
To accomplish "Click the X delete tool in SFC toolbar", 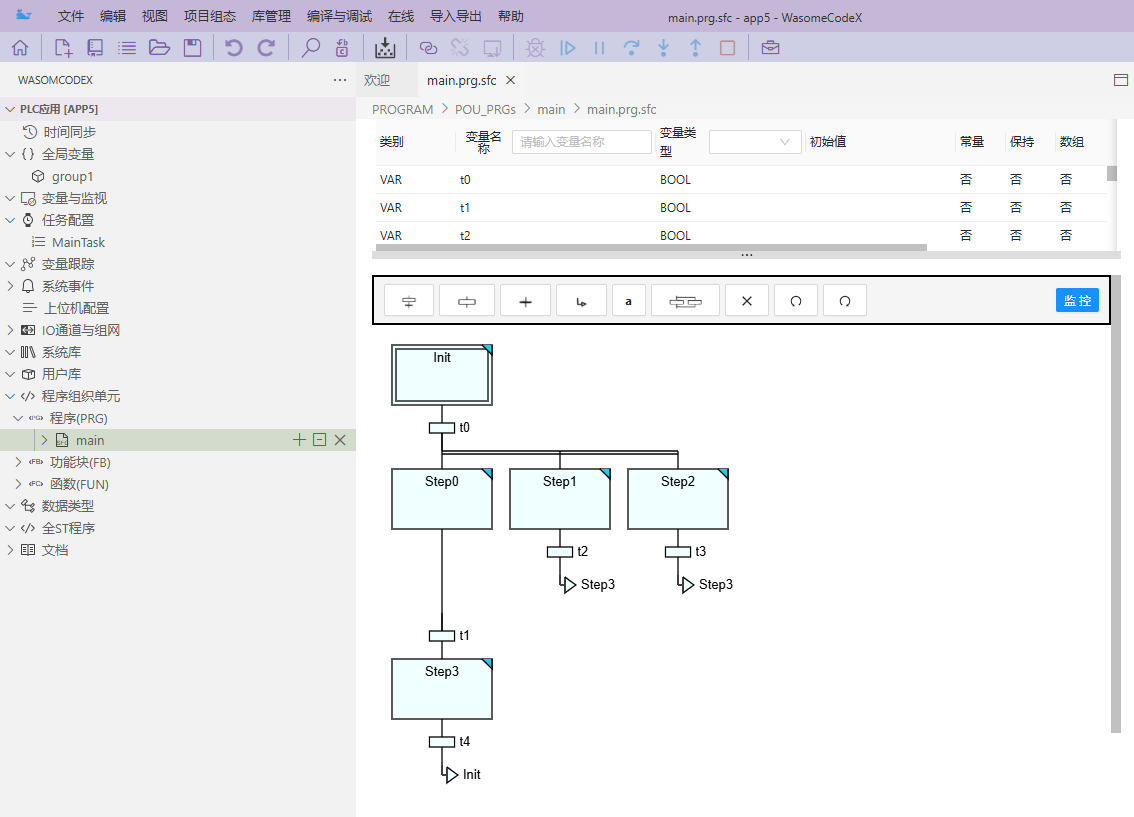I will coord(747,301).
